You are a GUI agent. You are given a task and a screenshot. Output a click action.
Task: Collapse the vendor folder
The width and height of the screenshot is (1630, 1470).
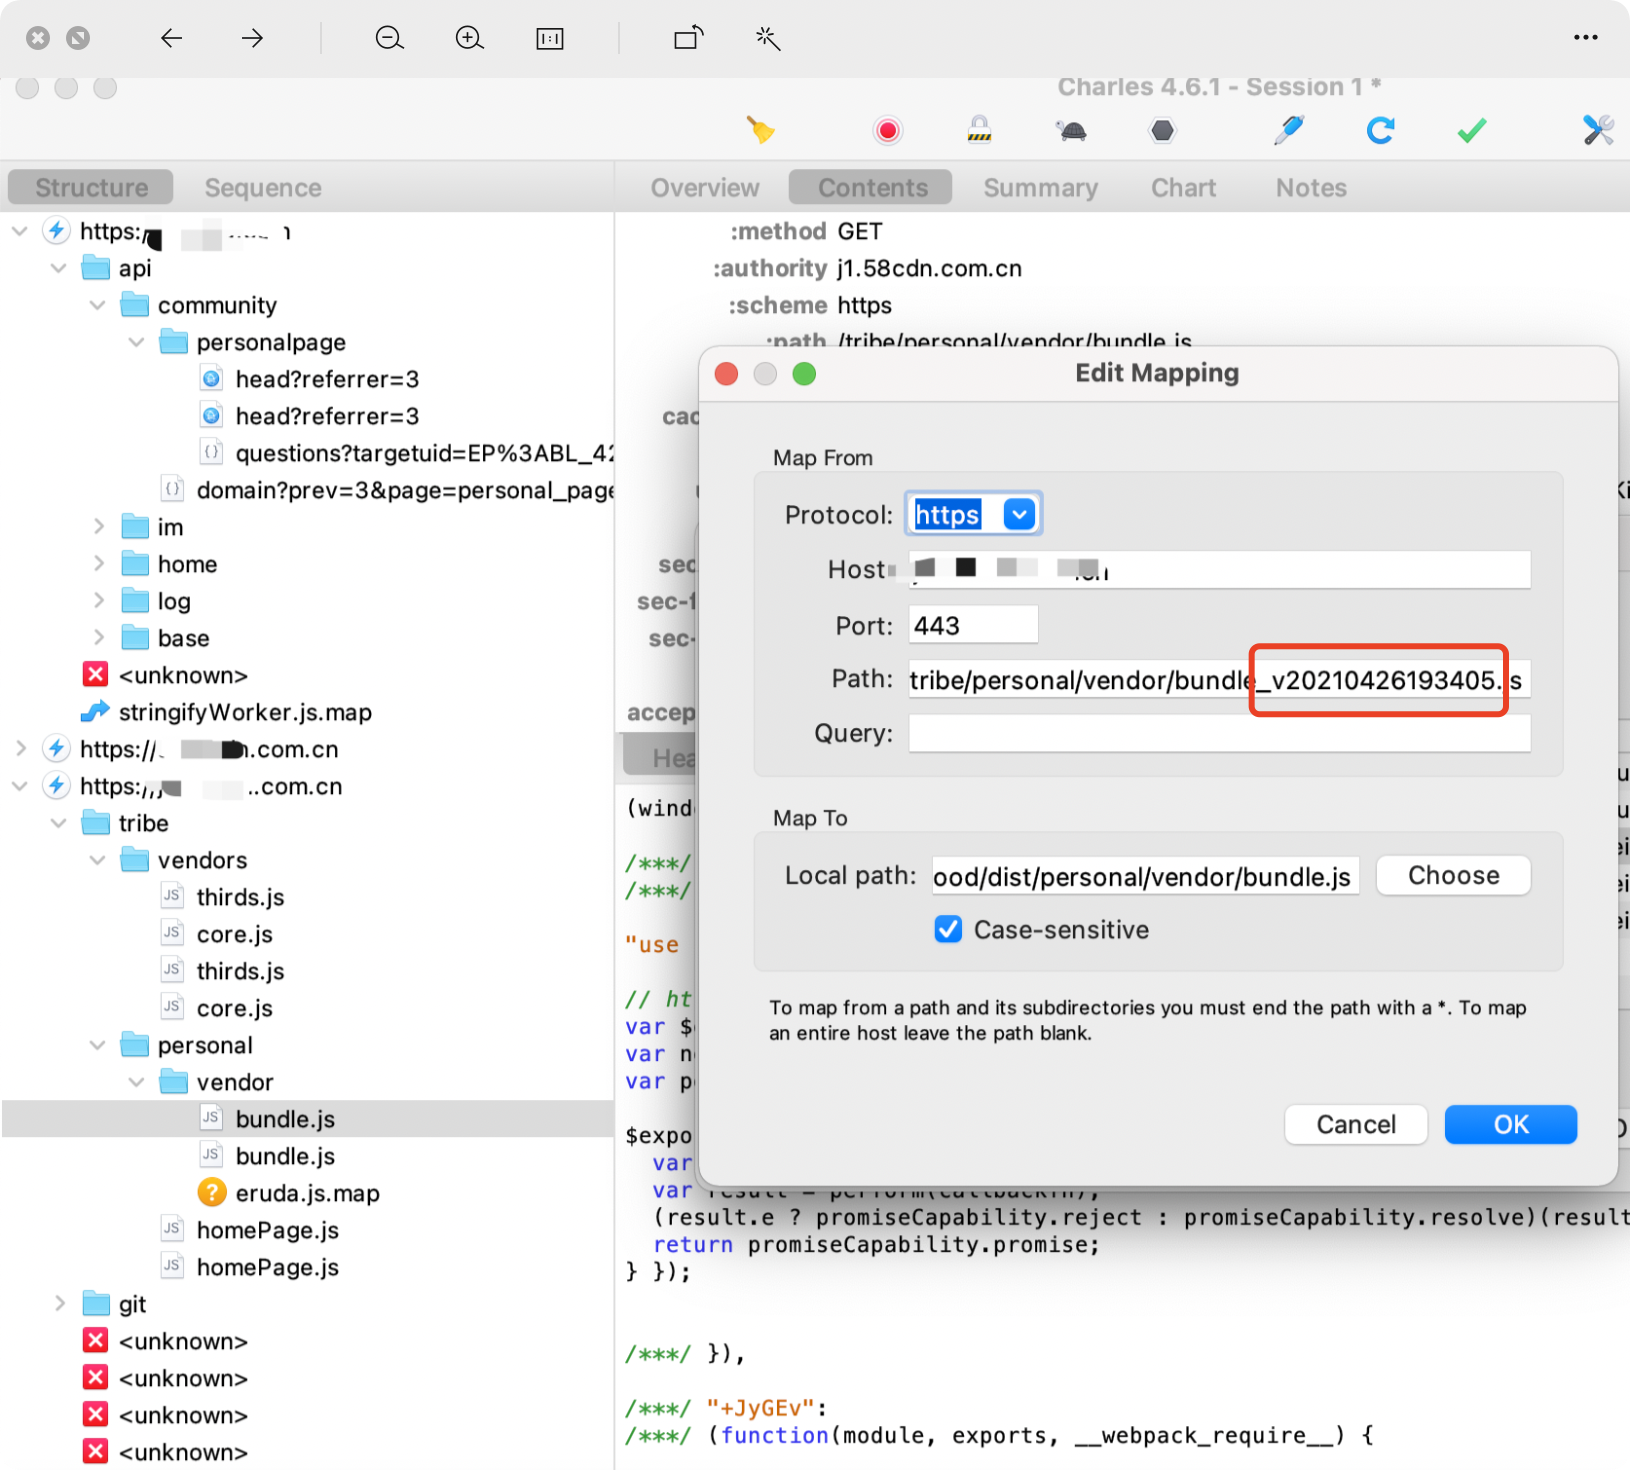[x=137, y=1082]
